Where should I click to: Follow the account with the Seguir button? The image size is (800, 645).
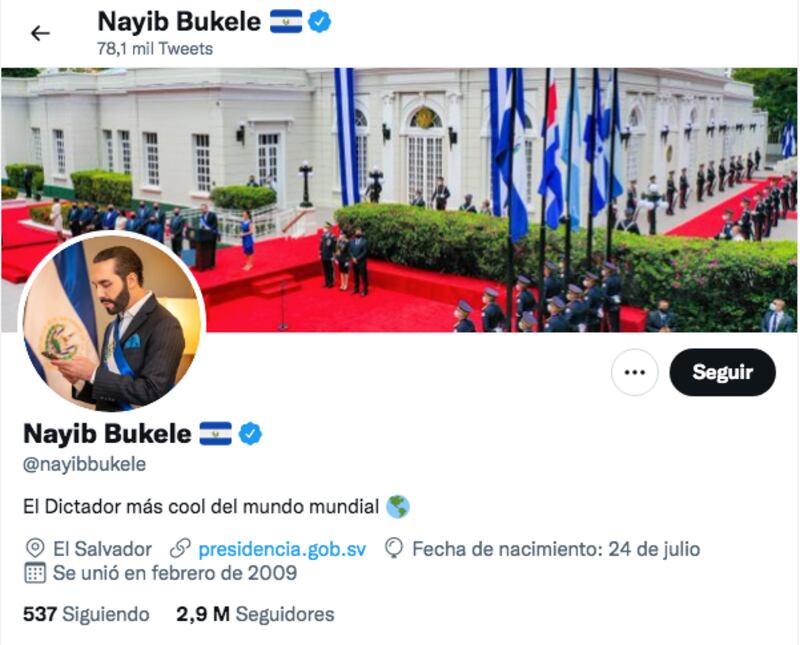coord(722,372)
